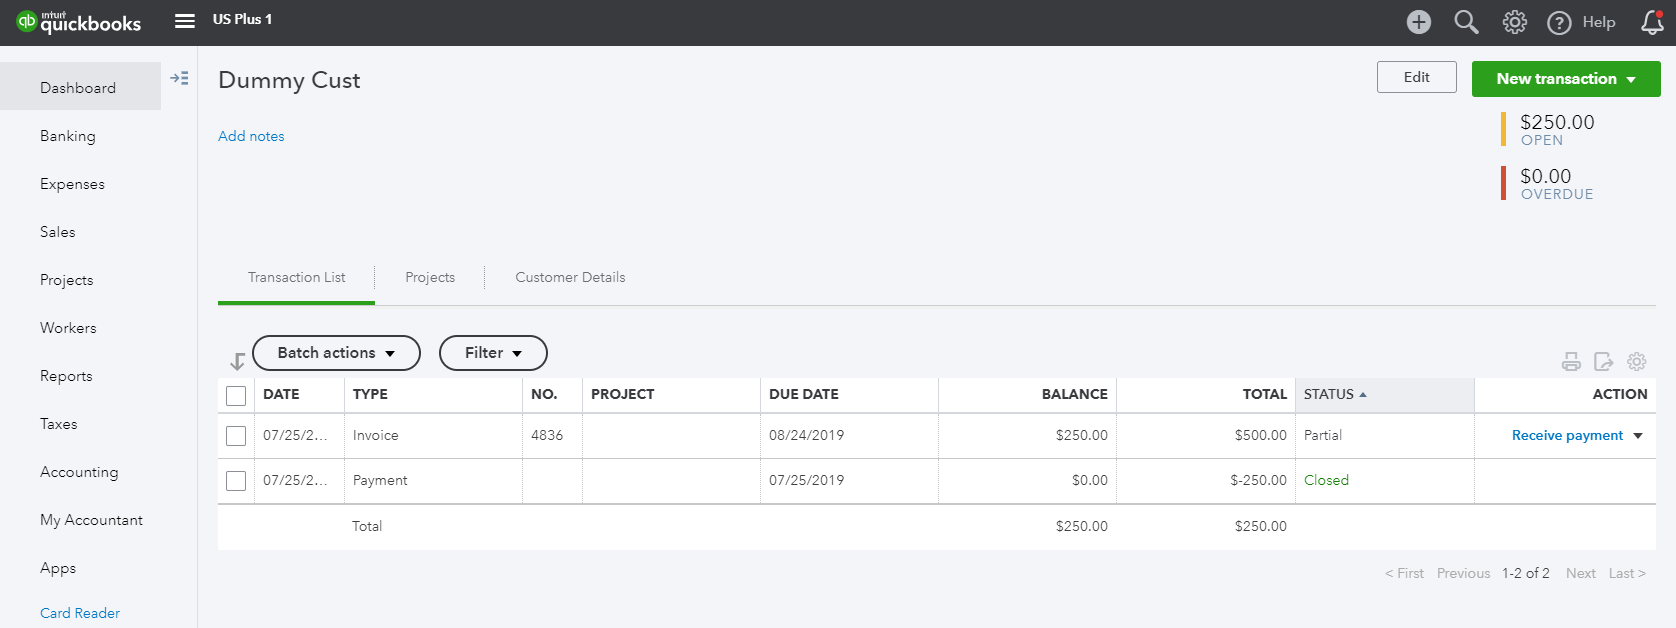Screen dimensions: 1676x628
Task: Export the transaction list
Action: point(1603,362)
